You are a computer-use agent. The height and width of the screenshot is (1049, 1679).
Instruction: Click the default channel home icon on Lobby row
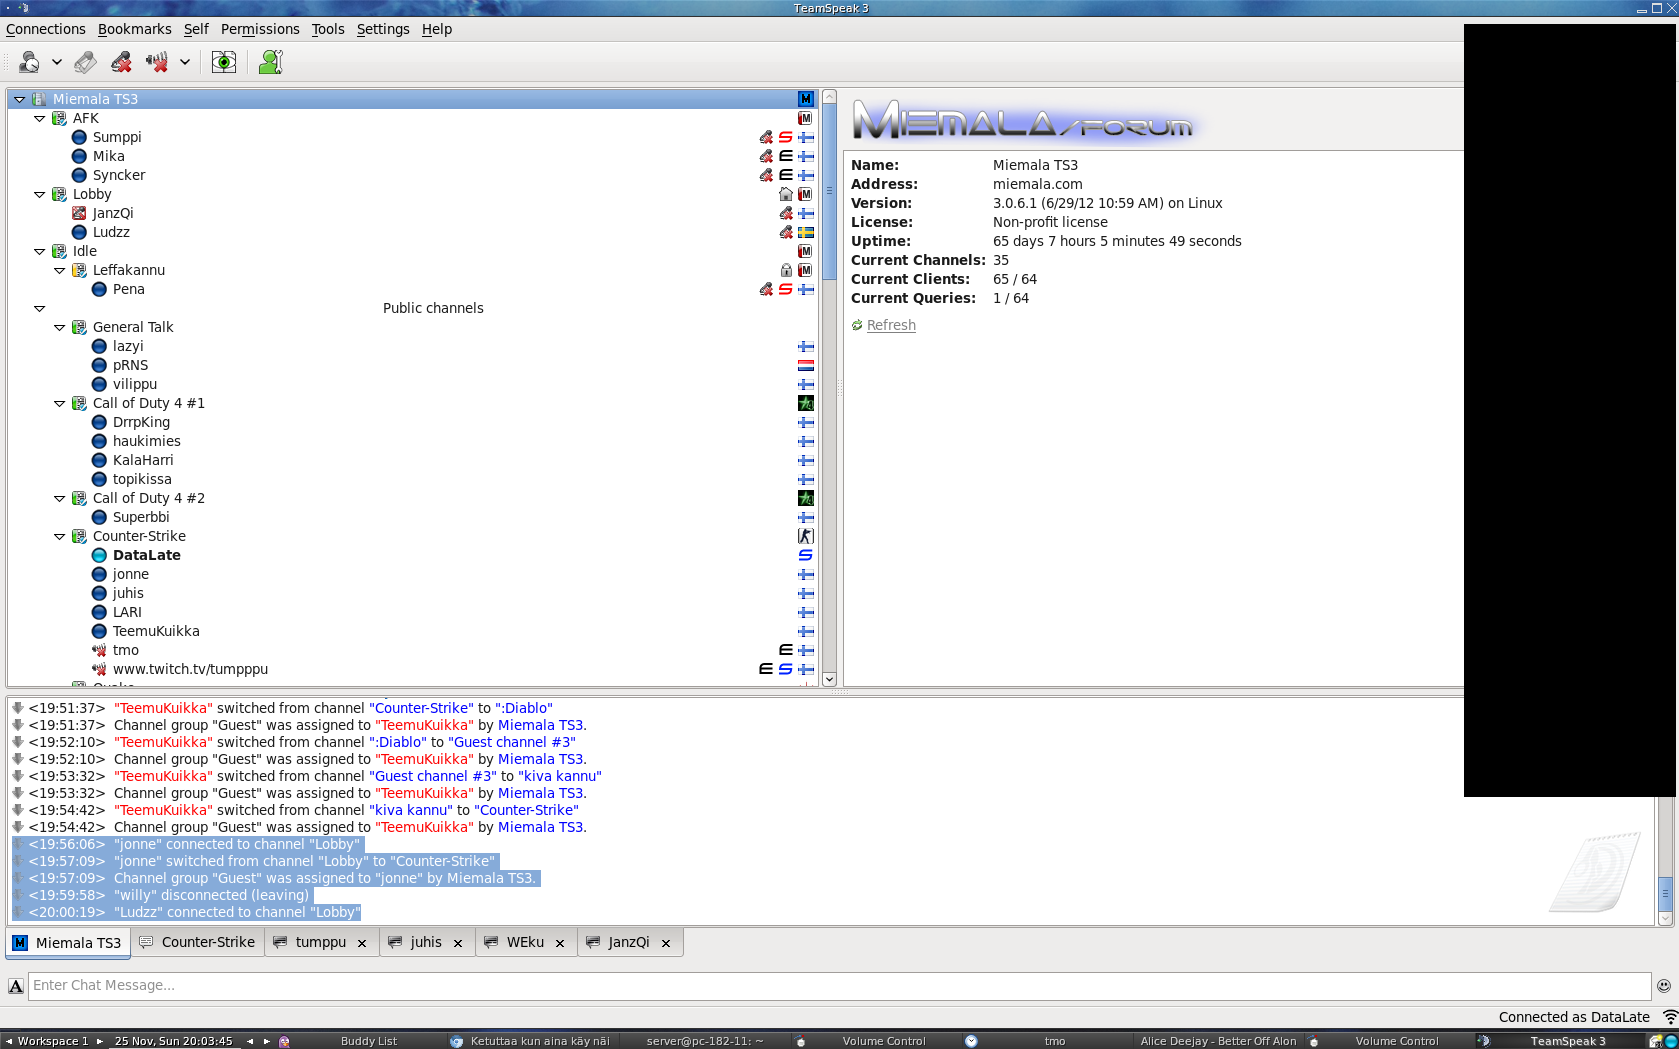coord(786,194)
